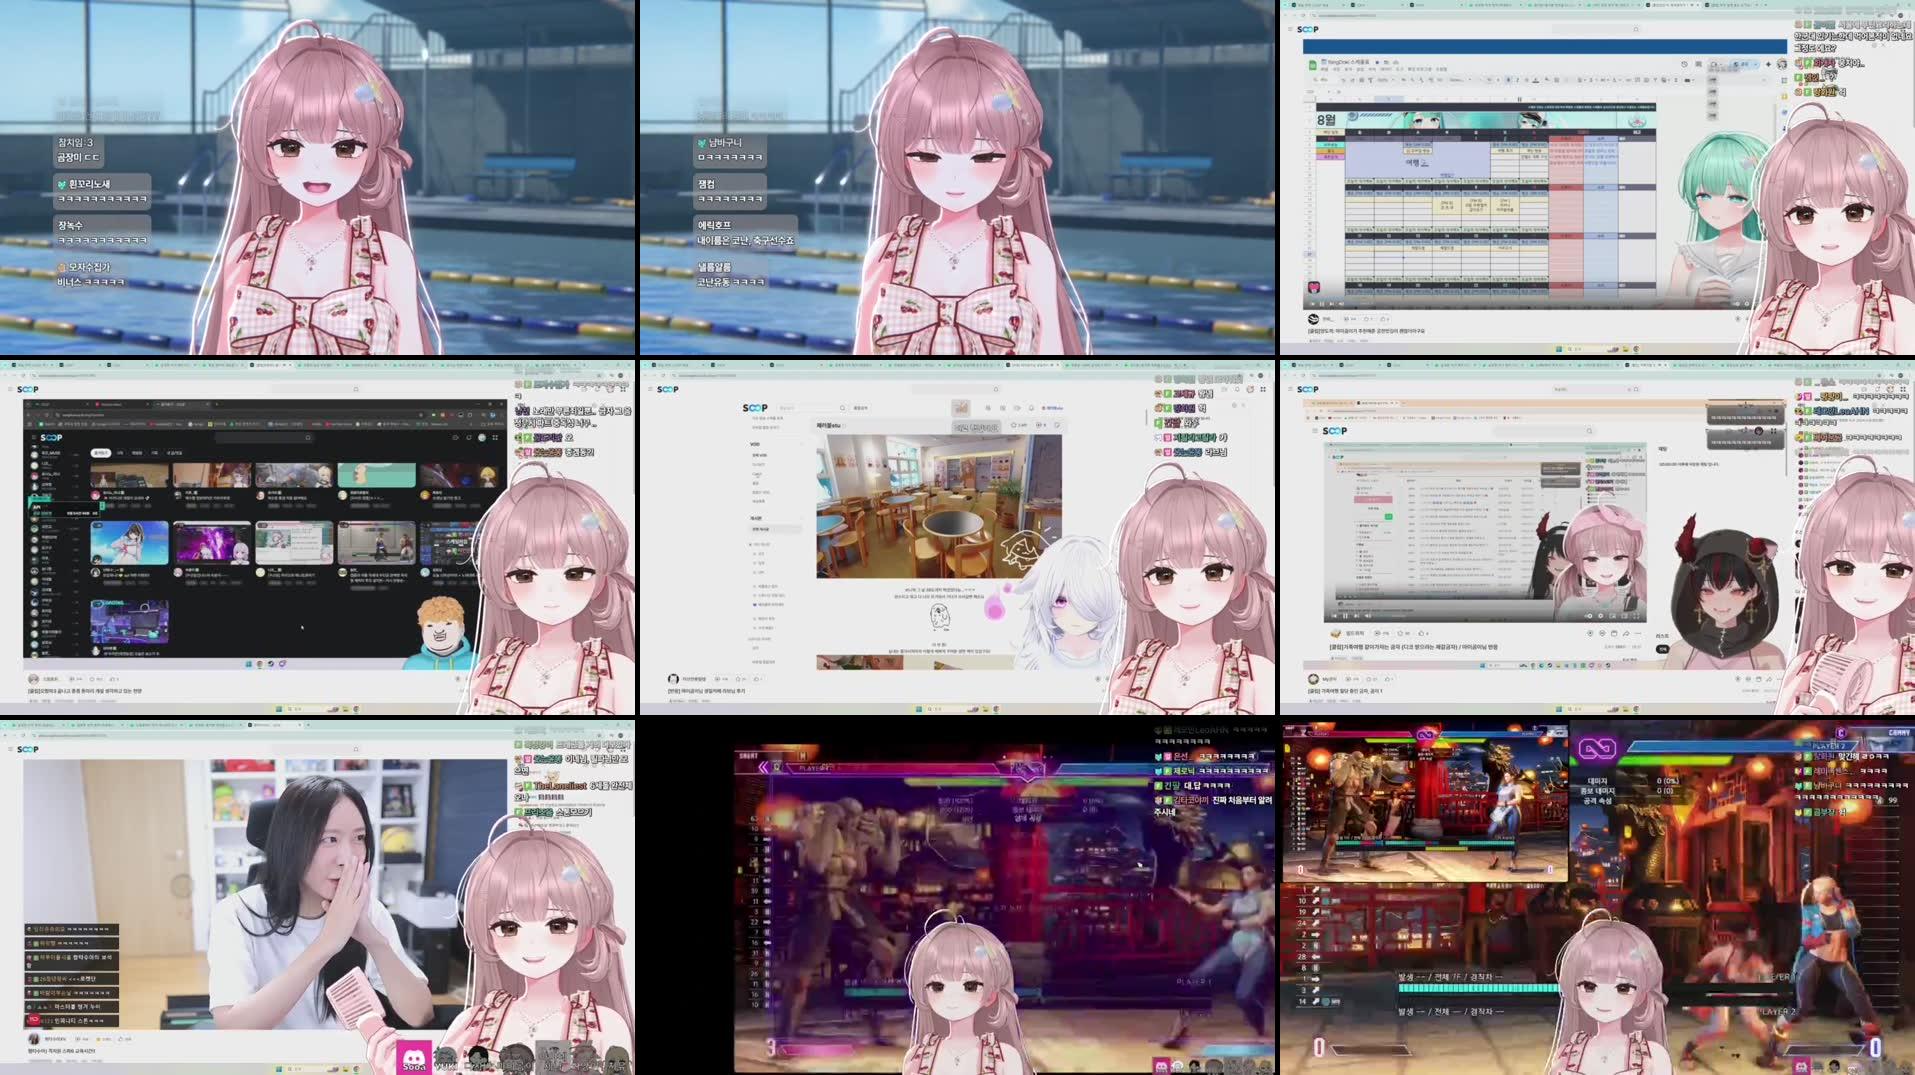Click the SOOP logo above the webcam video
1915x1075 pixels.
[x=27, y=749]
